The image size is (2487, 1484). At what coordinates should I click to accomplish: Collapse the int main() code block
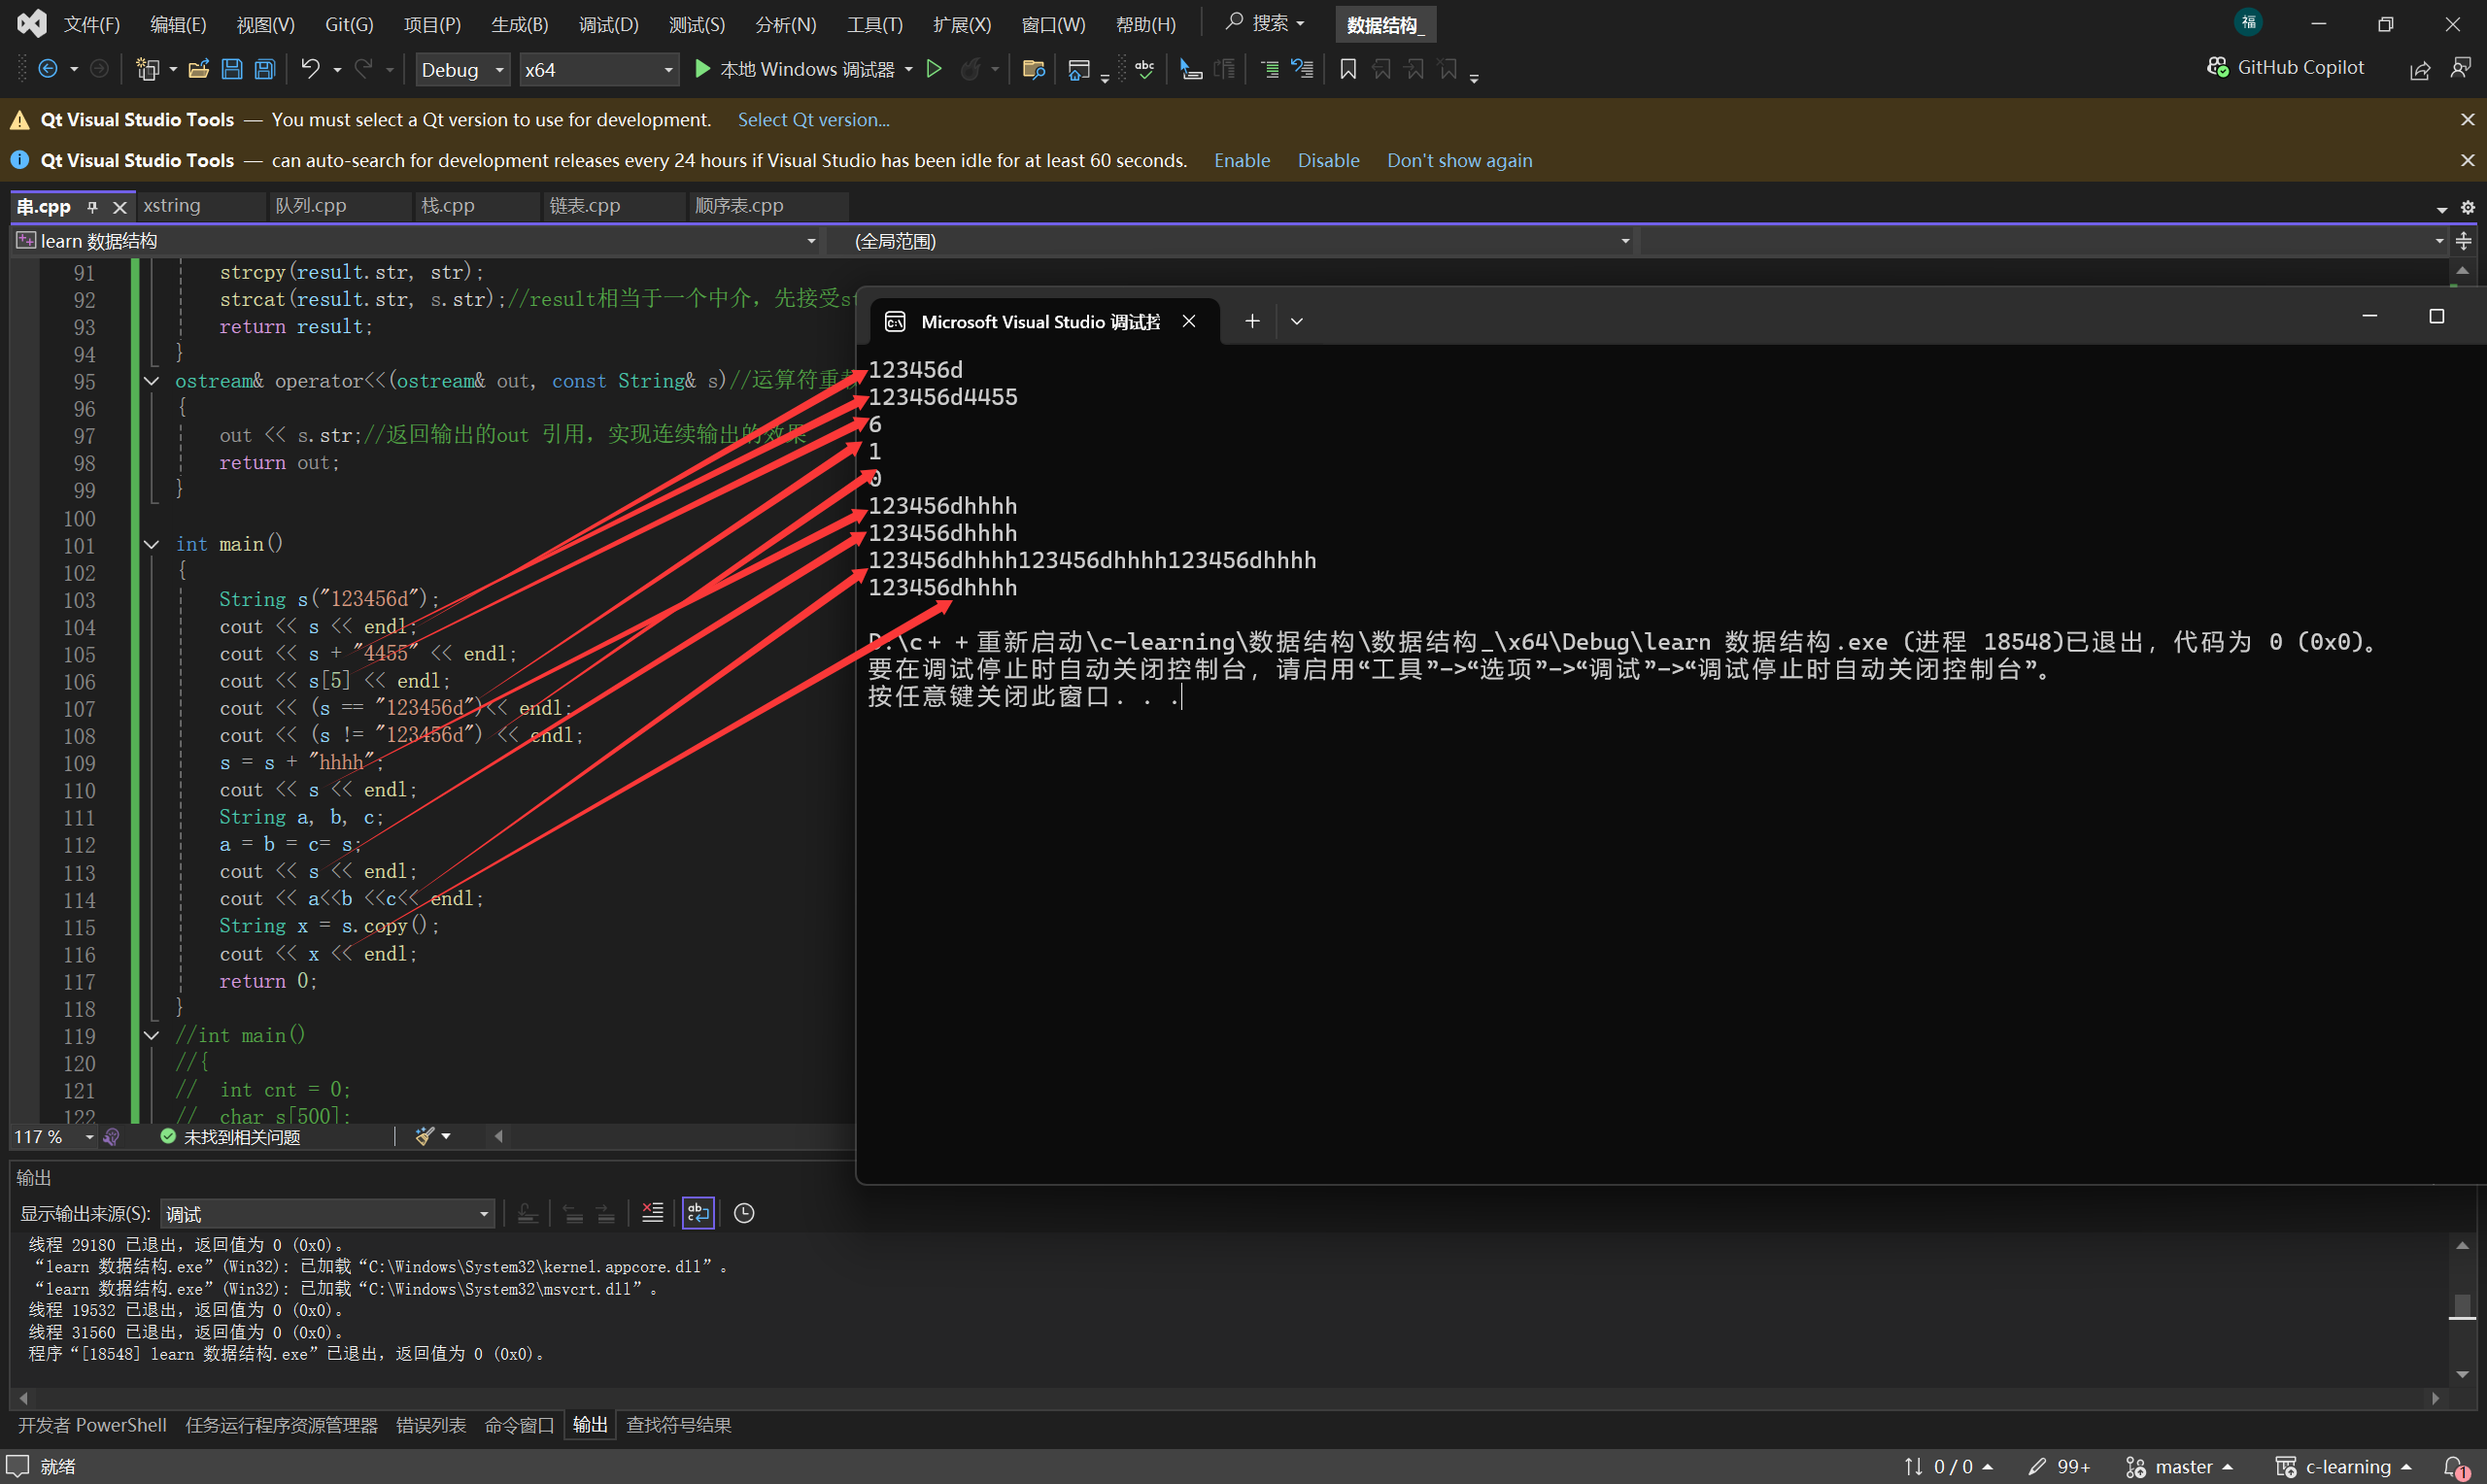pos(152,544)
